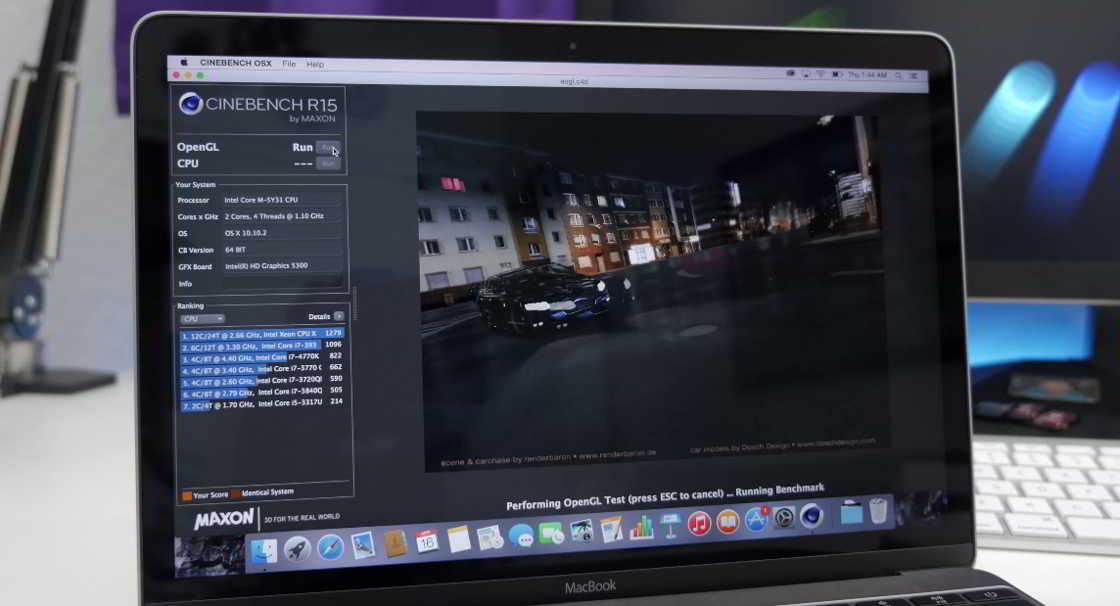Viewport: 1120px width, 606px height.
Task: Open App Store icon in Dock
Action: [x=756, y=520]
